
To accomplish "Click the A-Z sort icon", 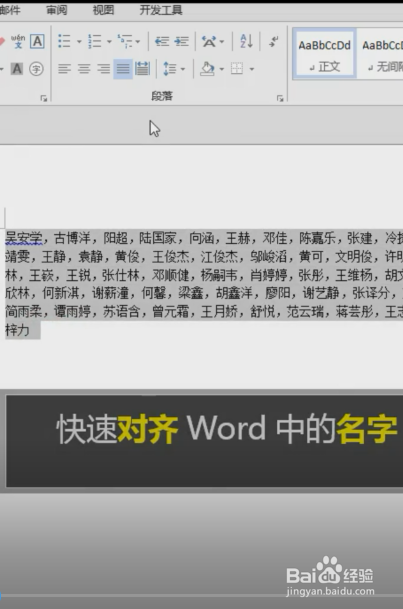I will pyautogui.click(x=246, y=41).
